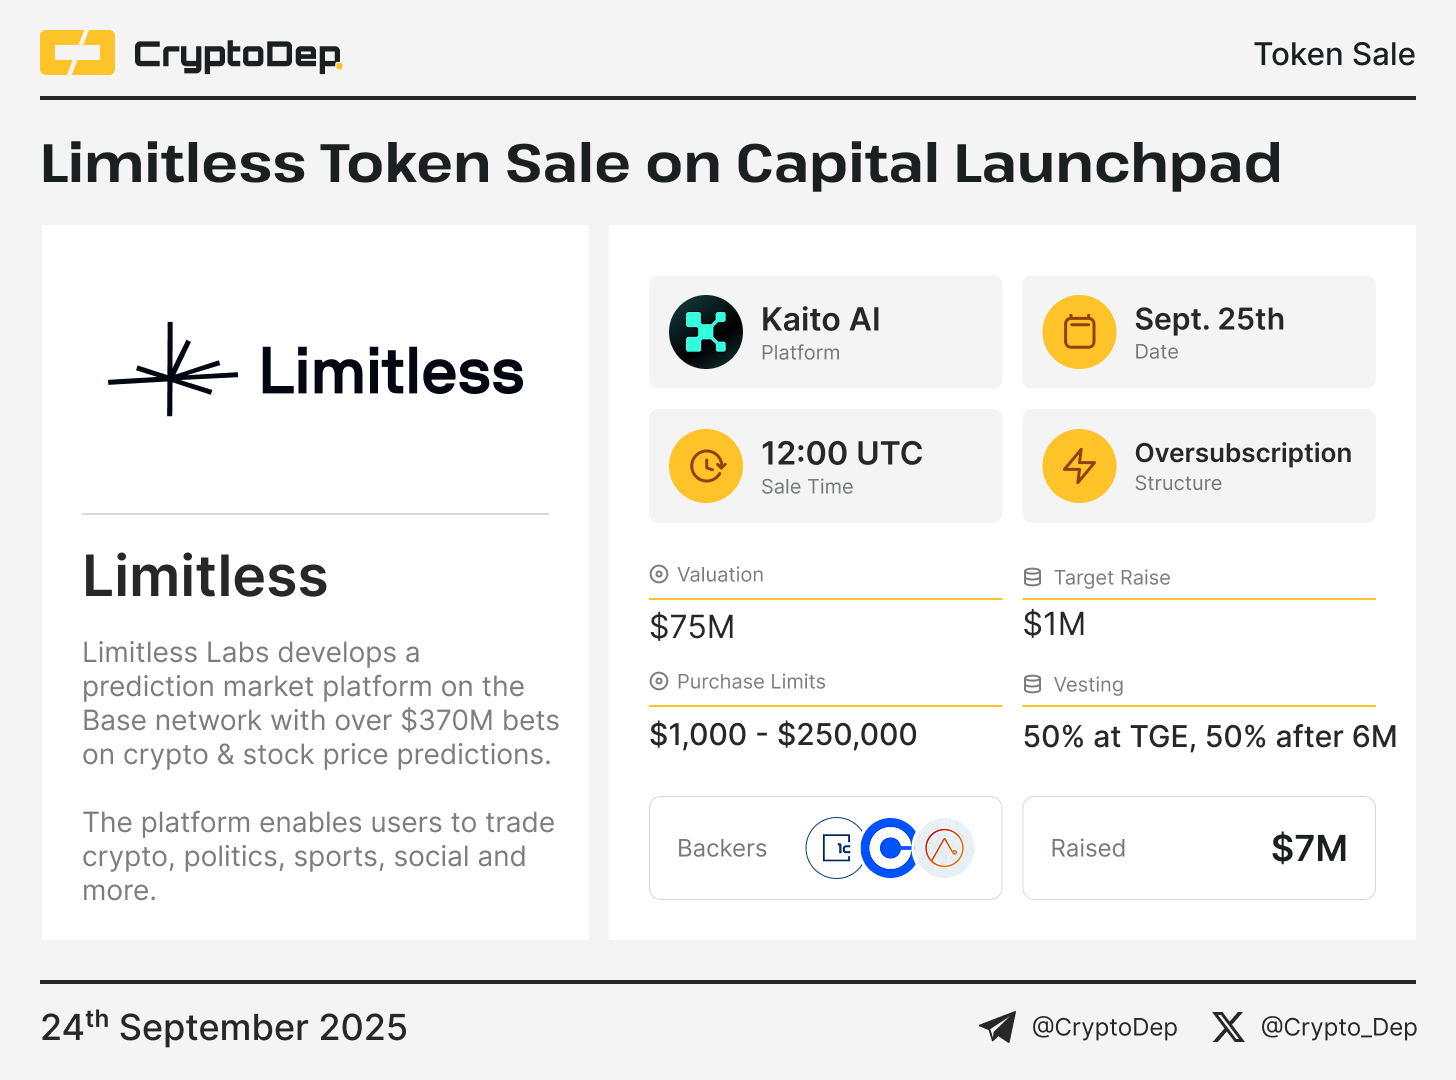Viewport: 1456px width, 1080px height.
Task: Open the @CryptoDep Telegram handle
Action: (1104, 1027)
